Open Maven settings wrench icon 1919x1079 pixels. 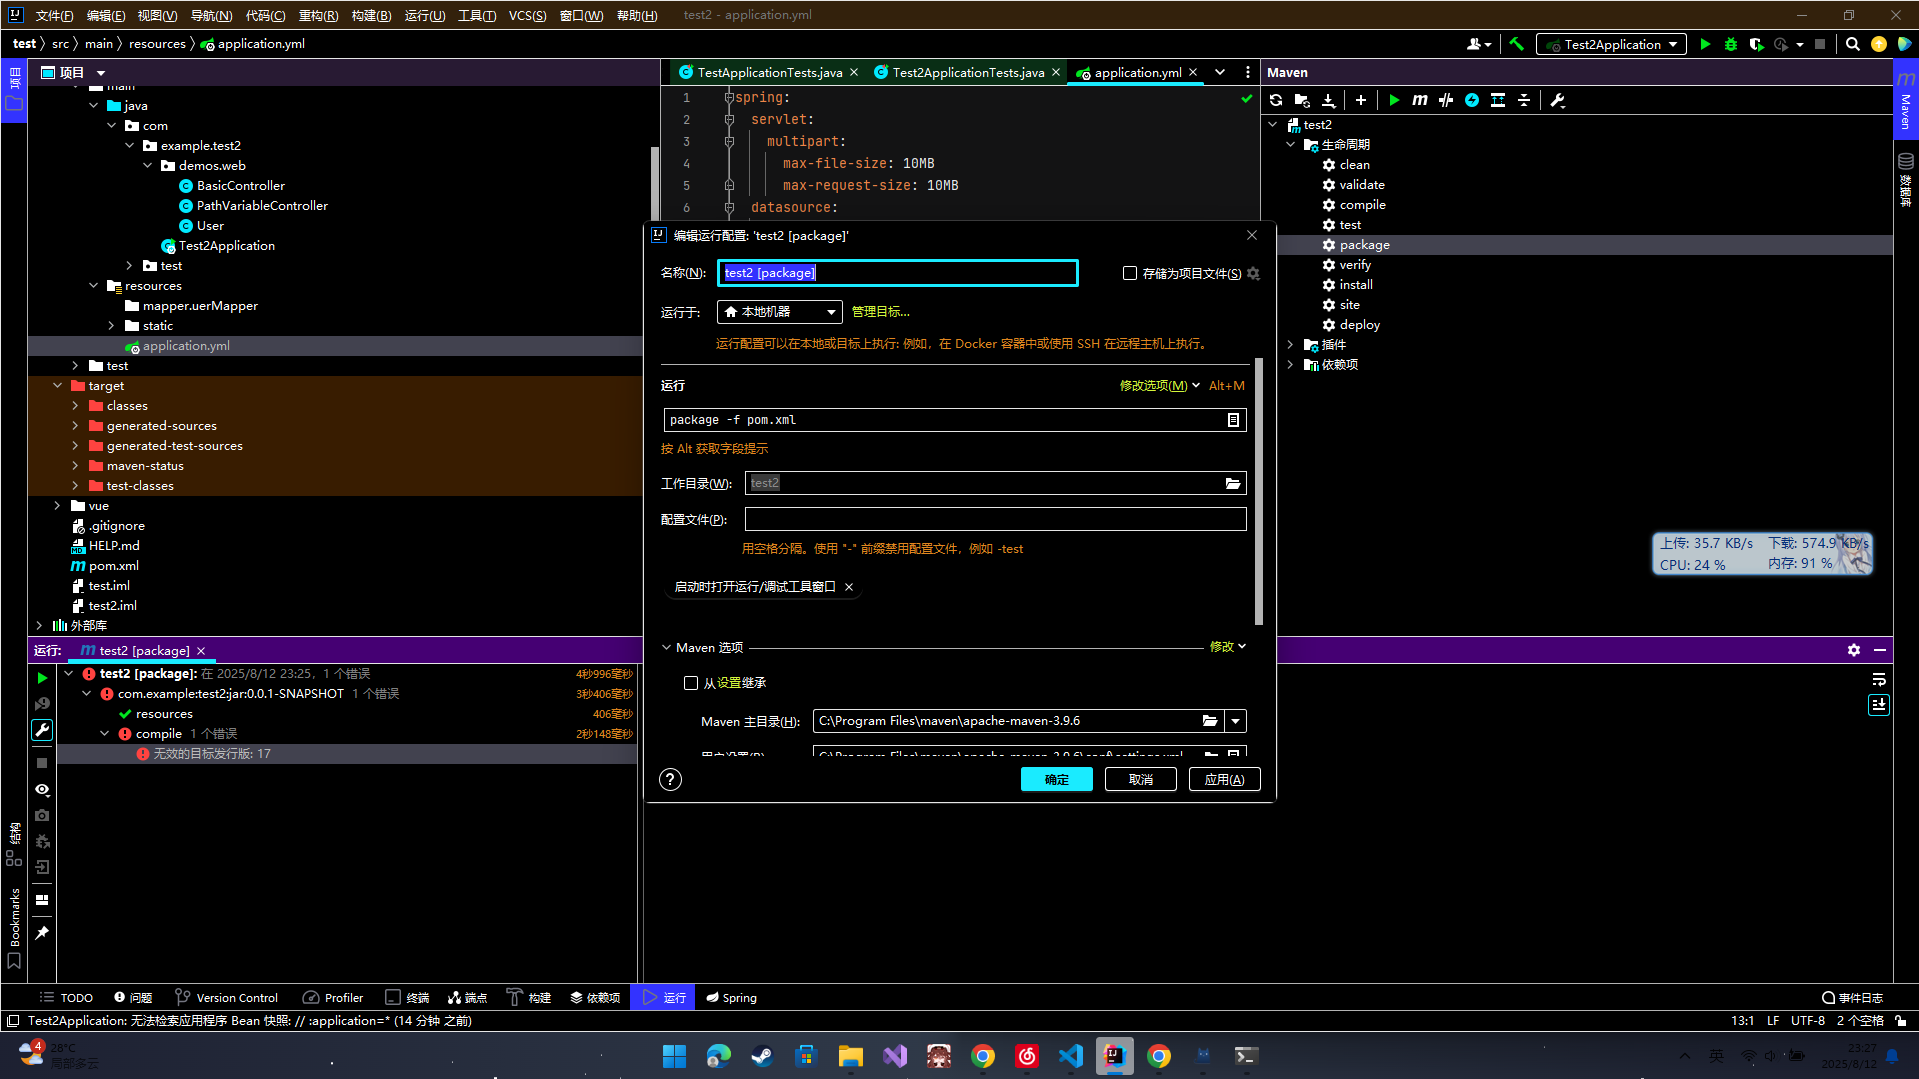tap(1558, 100)
